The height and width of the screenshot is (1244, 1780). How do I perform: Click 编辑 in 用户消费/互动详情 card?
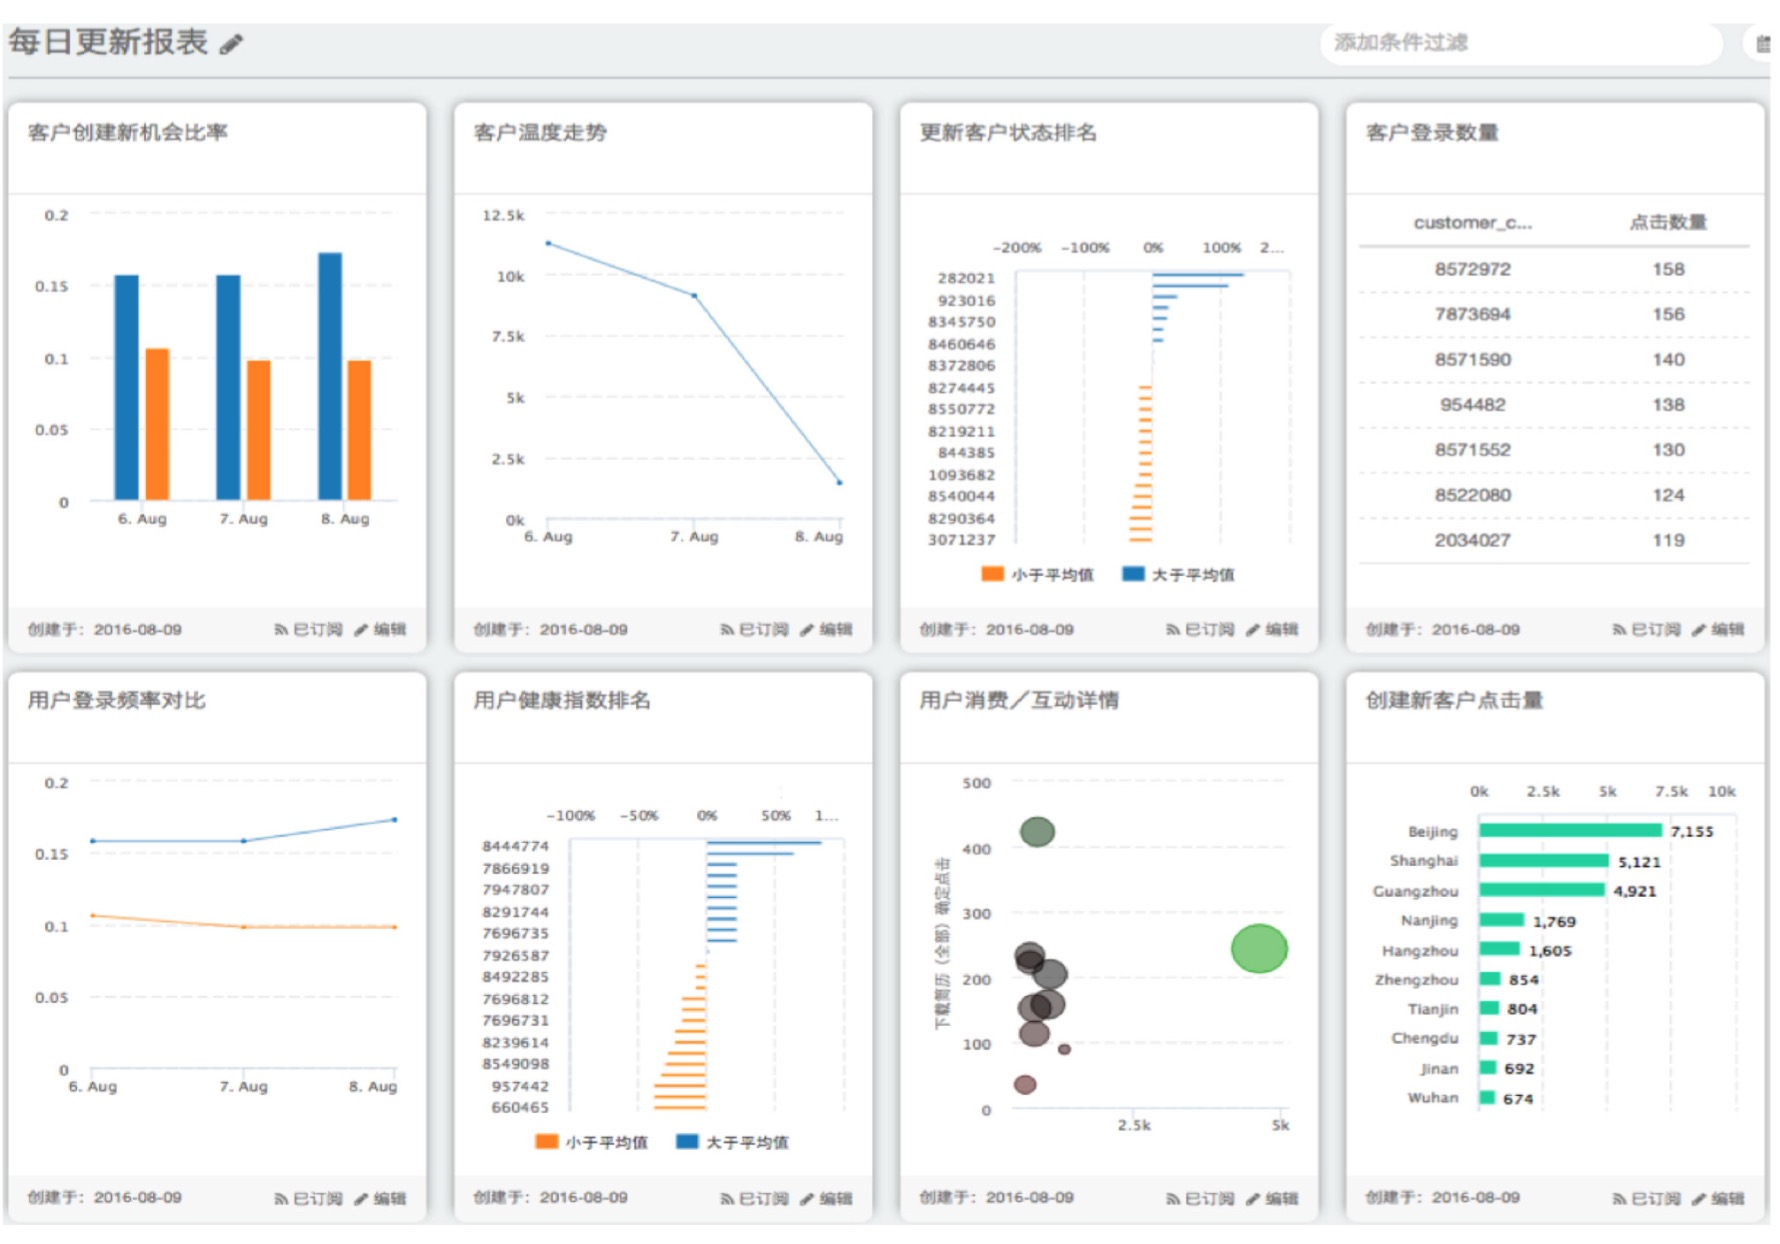(1272, 1198)
